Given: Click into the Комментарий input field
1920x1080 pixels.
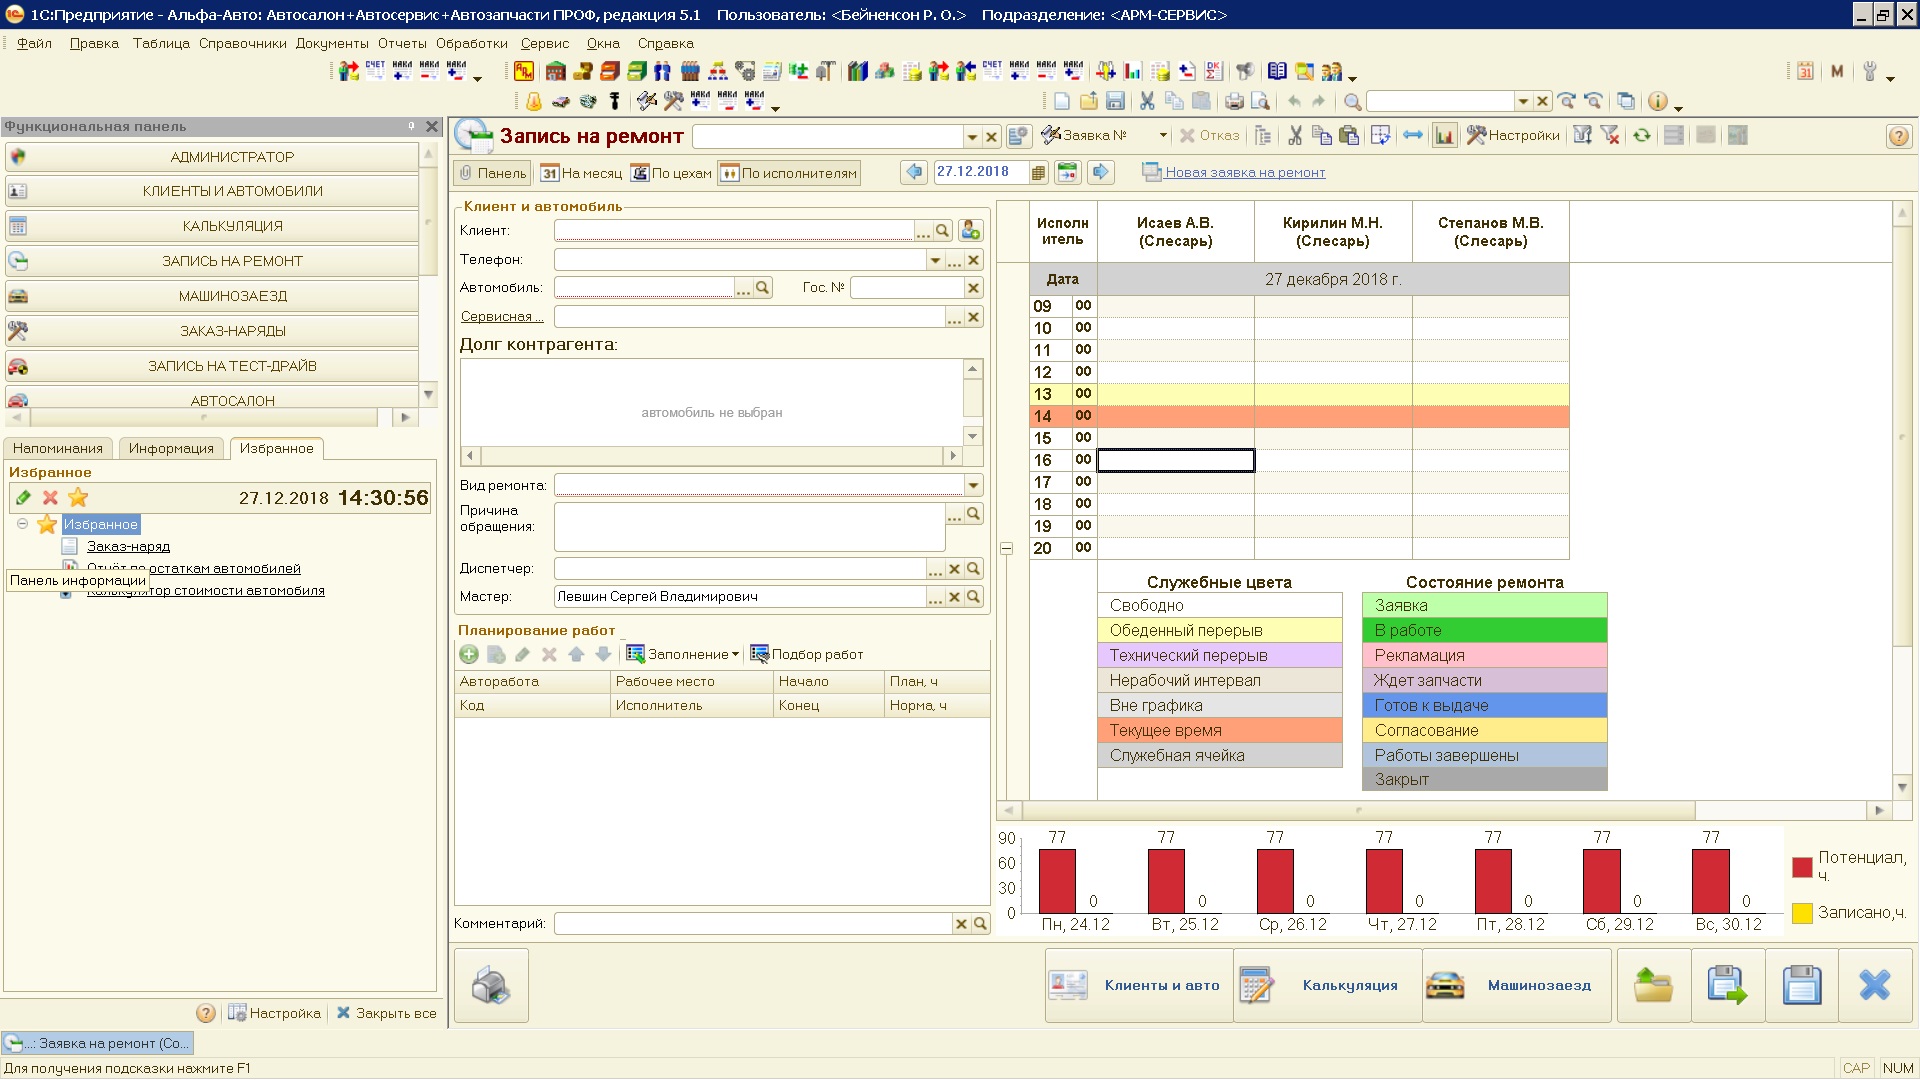Looking at the screenshot, I should [x=753, y=924].
